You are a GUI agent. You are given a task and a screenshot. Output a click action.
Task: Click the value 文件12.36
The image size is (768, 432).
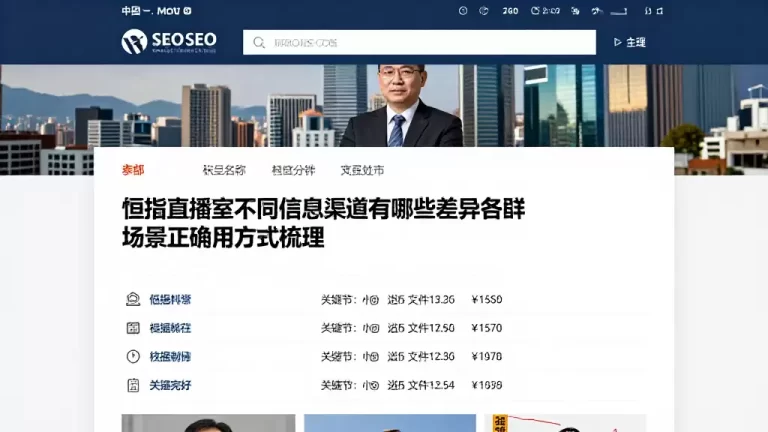click(x=431, y=356)
